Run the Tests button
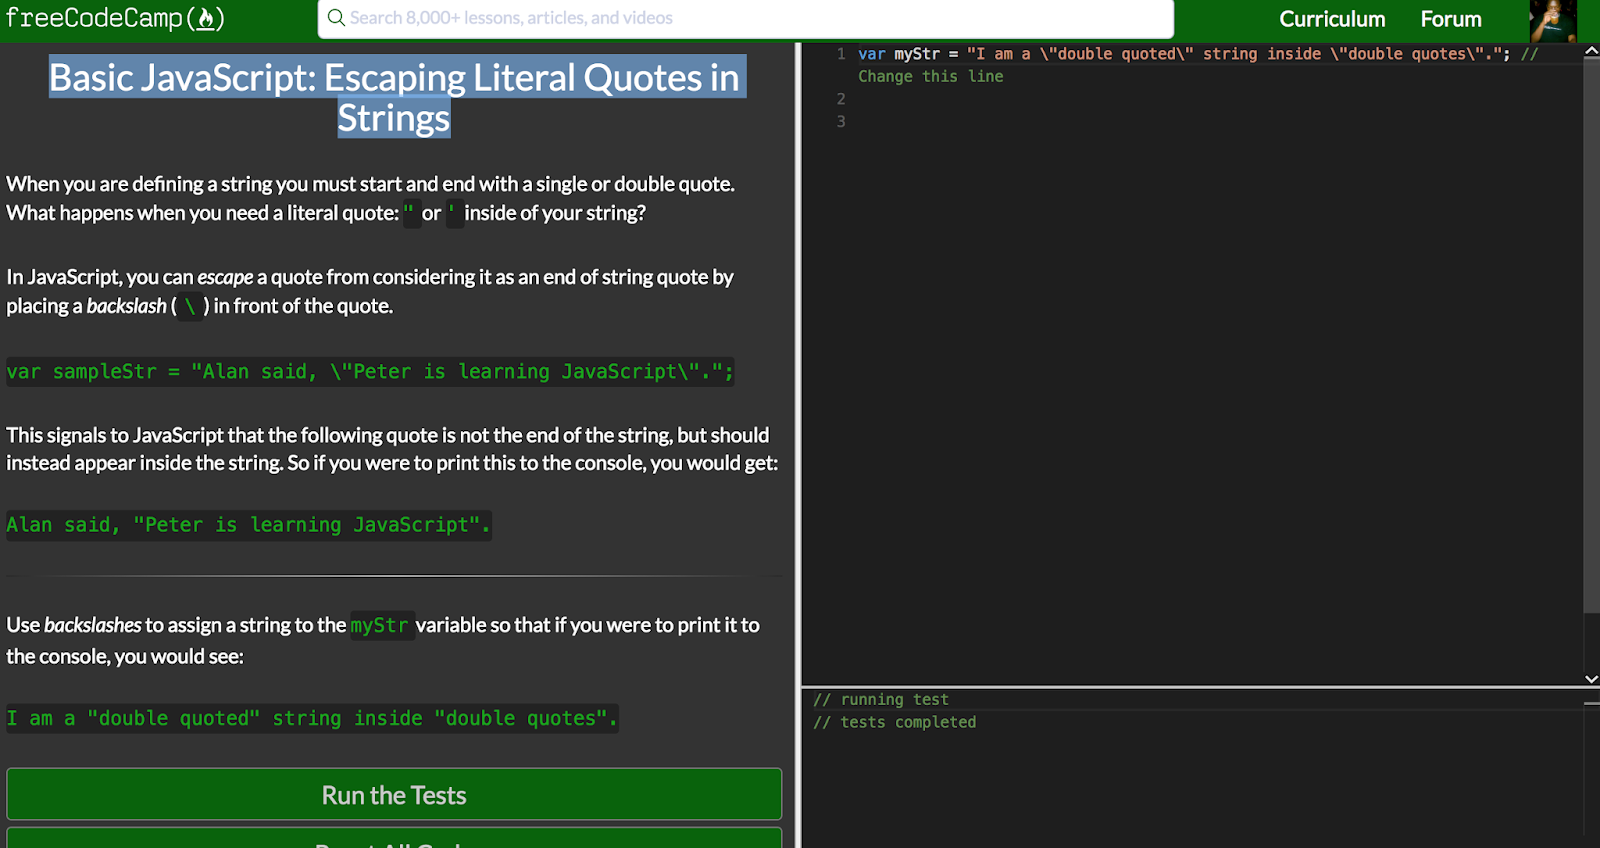The width and height of the screenshot is (1600, 848). (394, 795)
